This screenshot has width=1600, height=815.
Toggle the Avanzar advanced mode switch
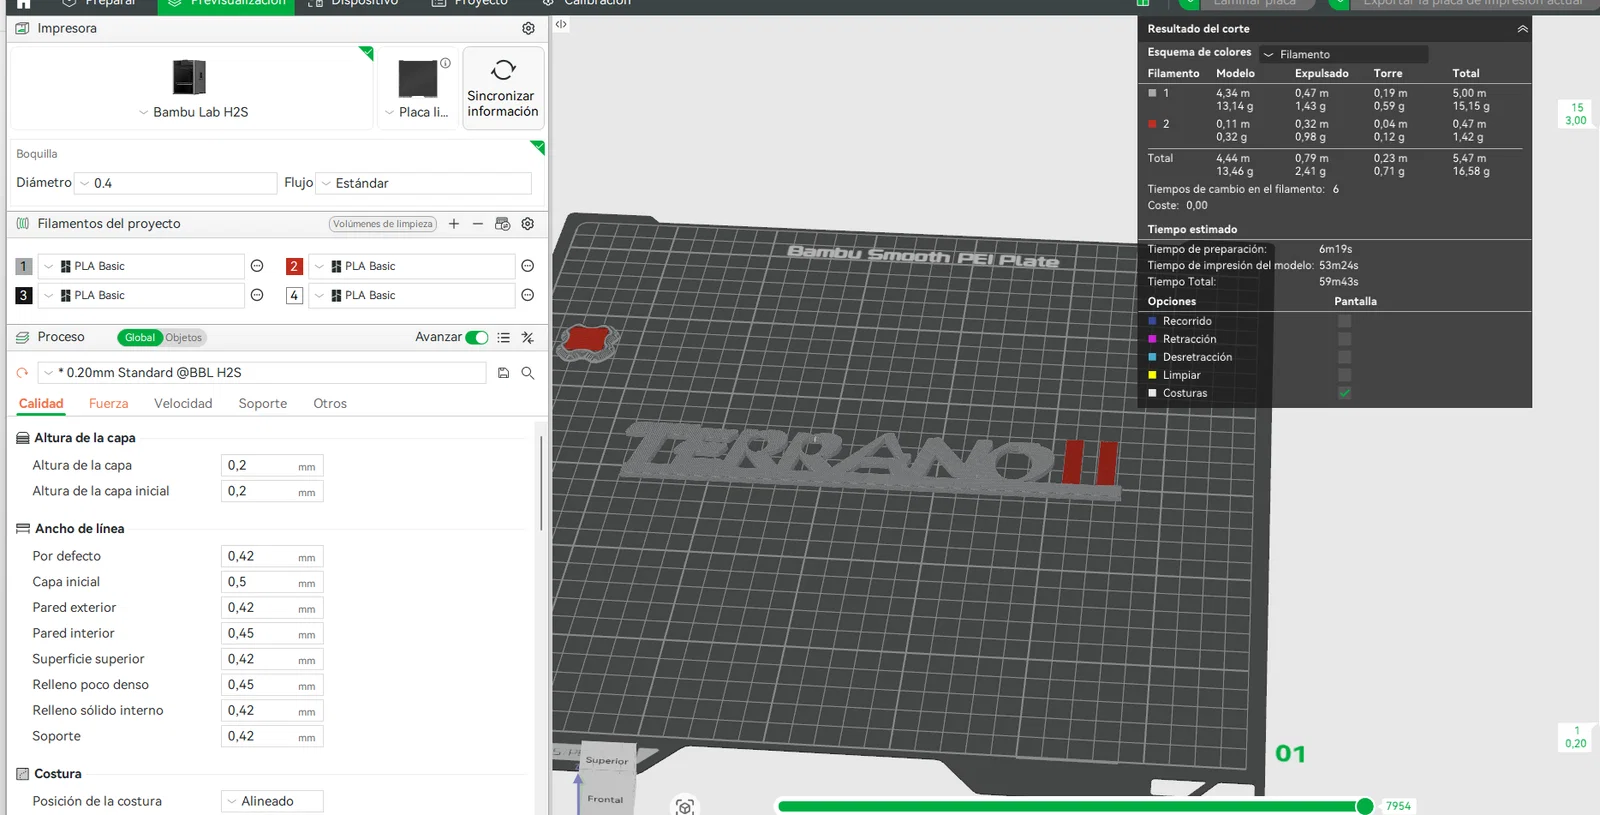point(477,338)
